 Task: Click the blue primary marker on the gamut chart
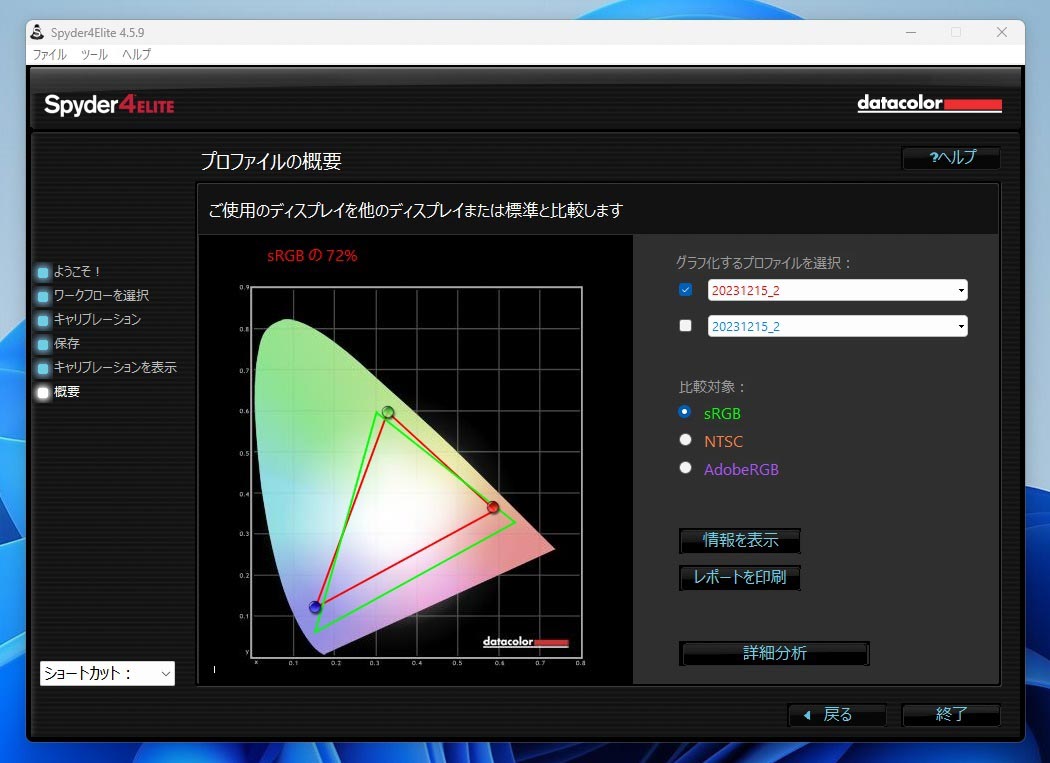click(315, 607)
